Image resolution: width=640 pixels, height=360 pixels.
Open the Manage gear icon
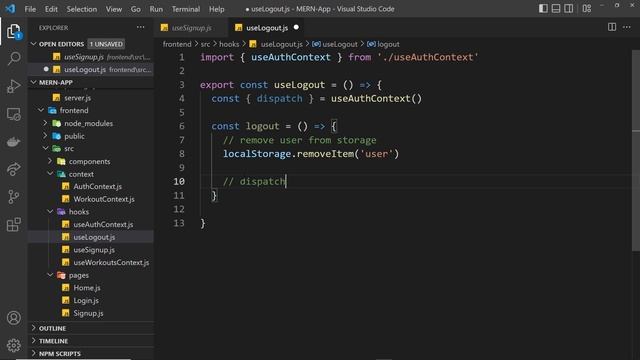click(x=13, y=345)
